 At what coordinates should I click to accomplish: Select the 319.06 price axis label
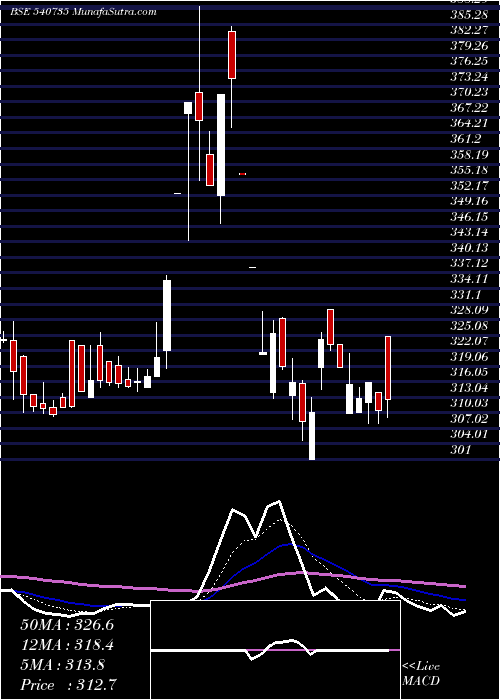[469, 356]
